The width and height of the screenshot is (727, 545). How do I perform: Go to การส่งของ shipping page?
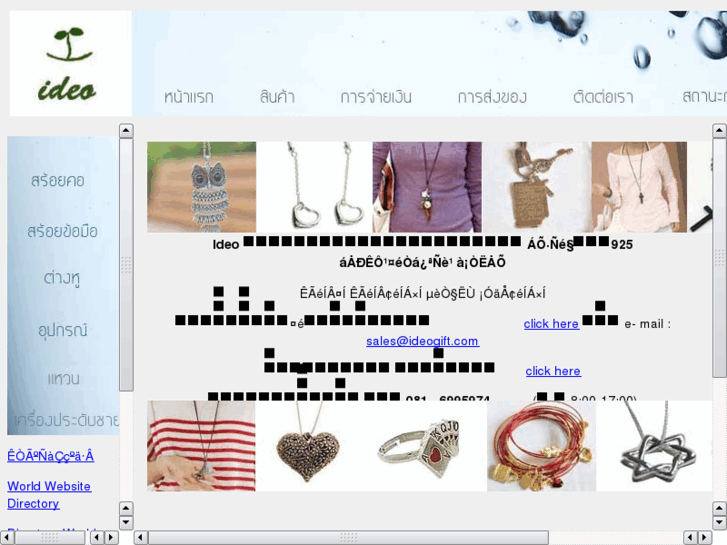(x=492, y=97)
